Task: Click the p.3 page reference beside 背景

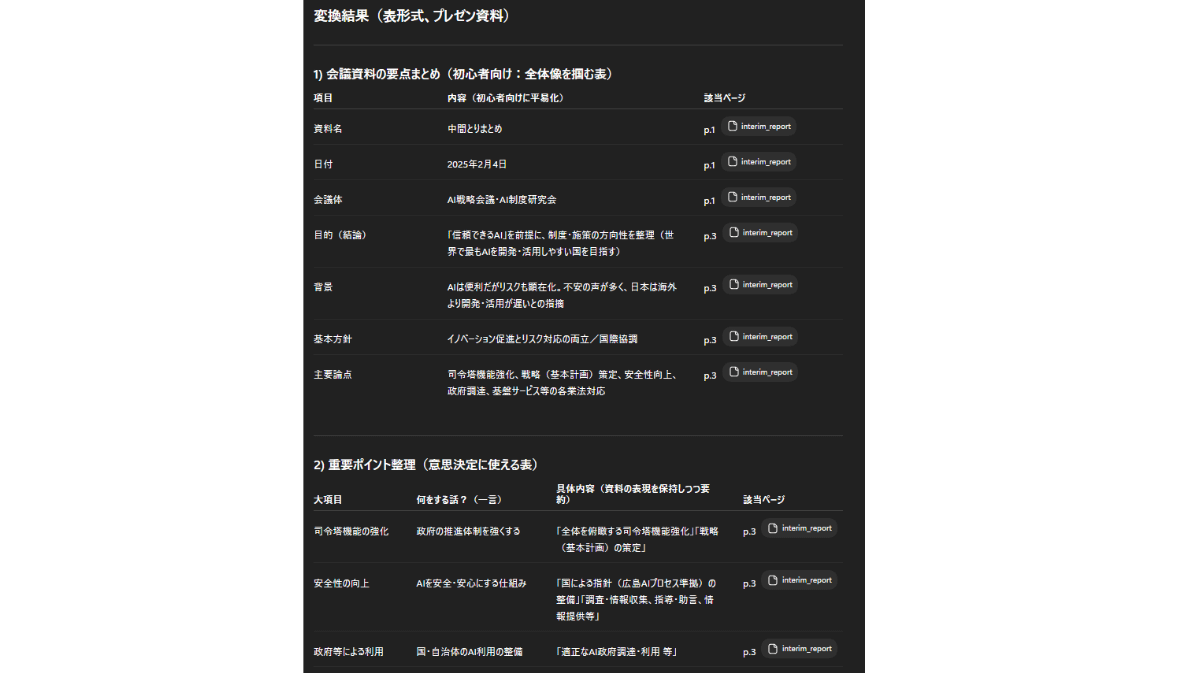Action: tap(710, 287)
